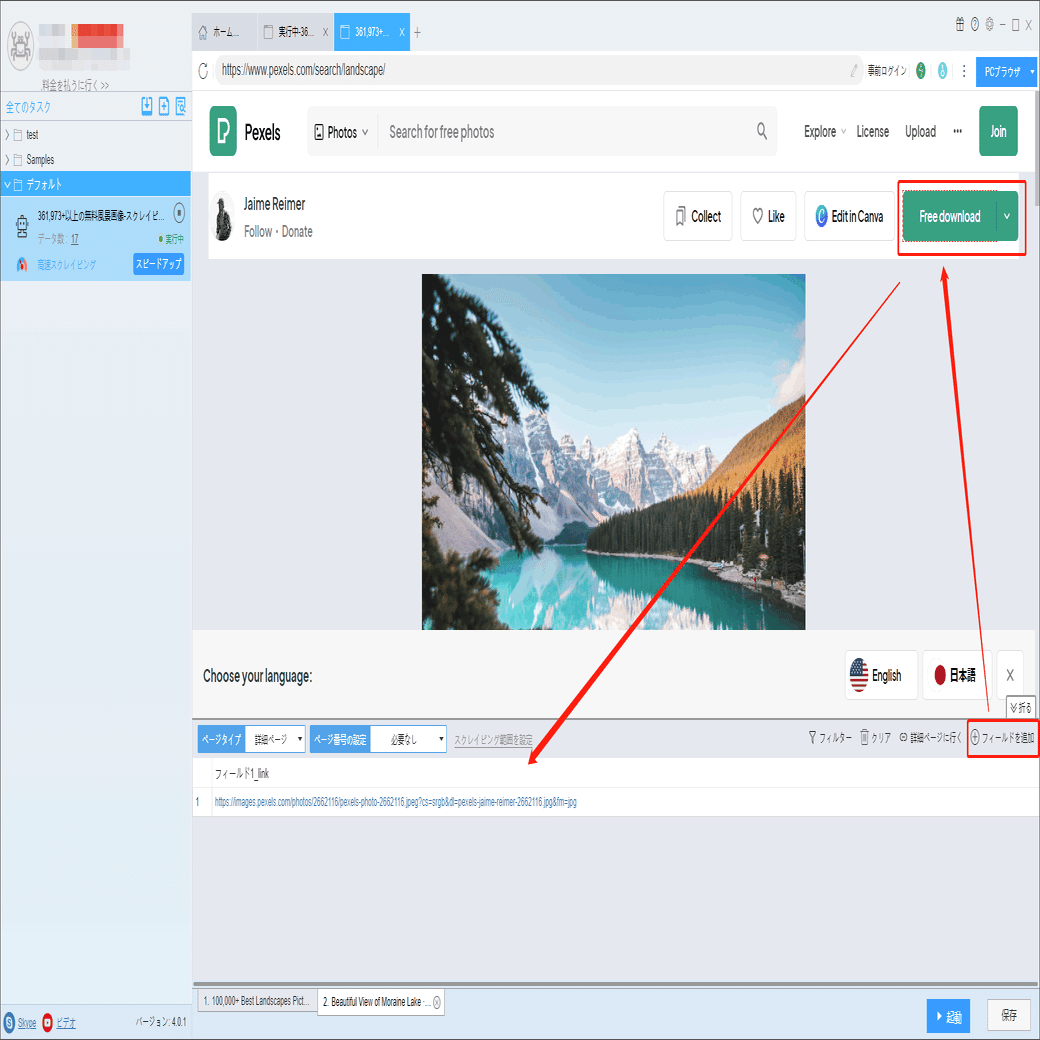Open the PCブラウザ dropdown arrow
The height and width of the screenshot is (1040, 1040).
[1032, 72]
